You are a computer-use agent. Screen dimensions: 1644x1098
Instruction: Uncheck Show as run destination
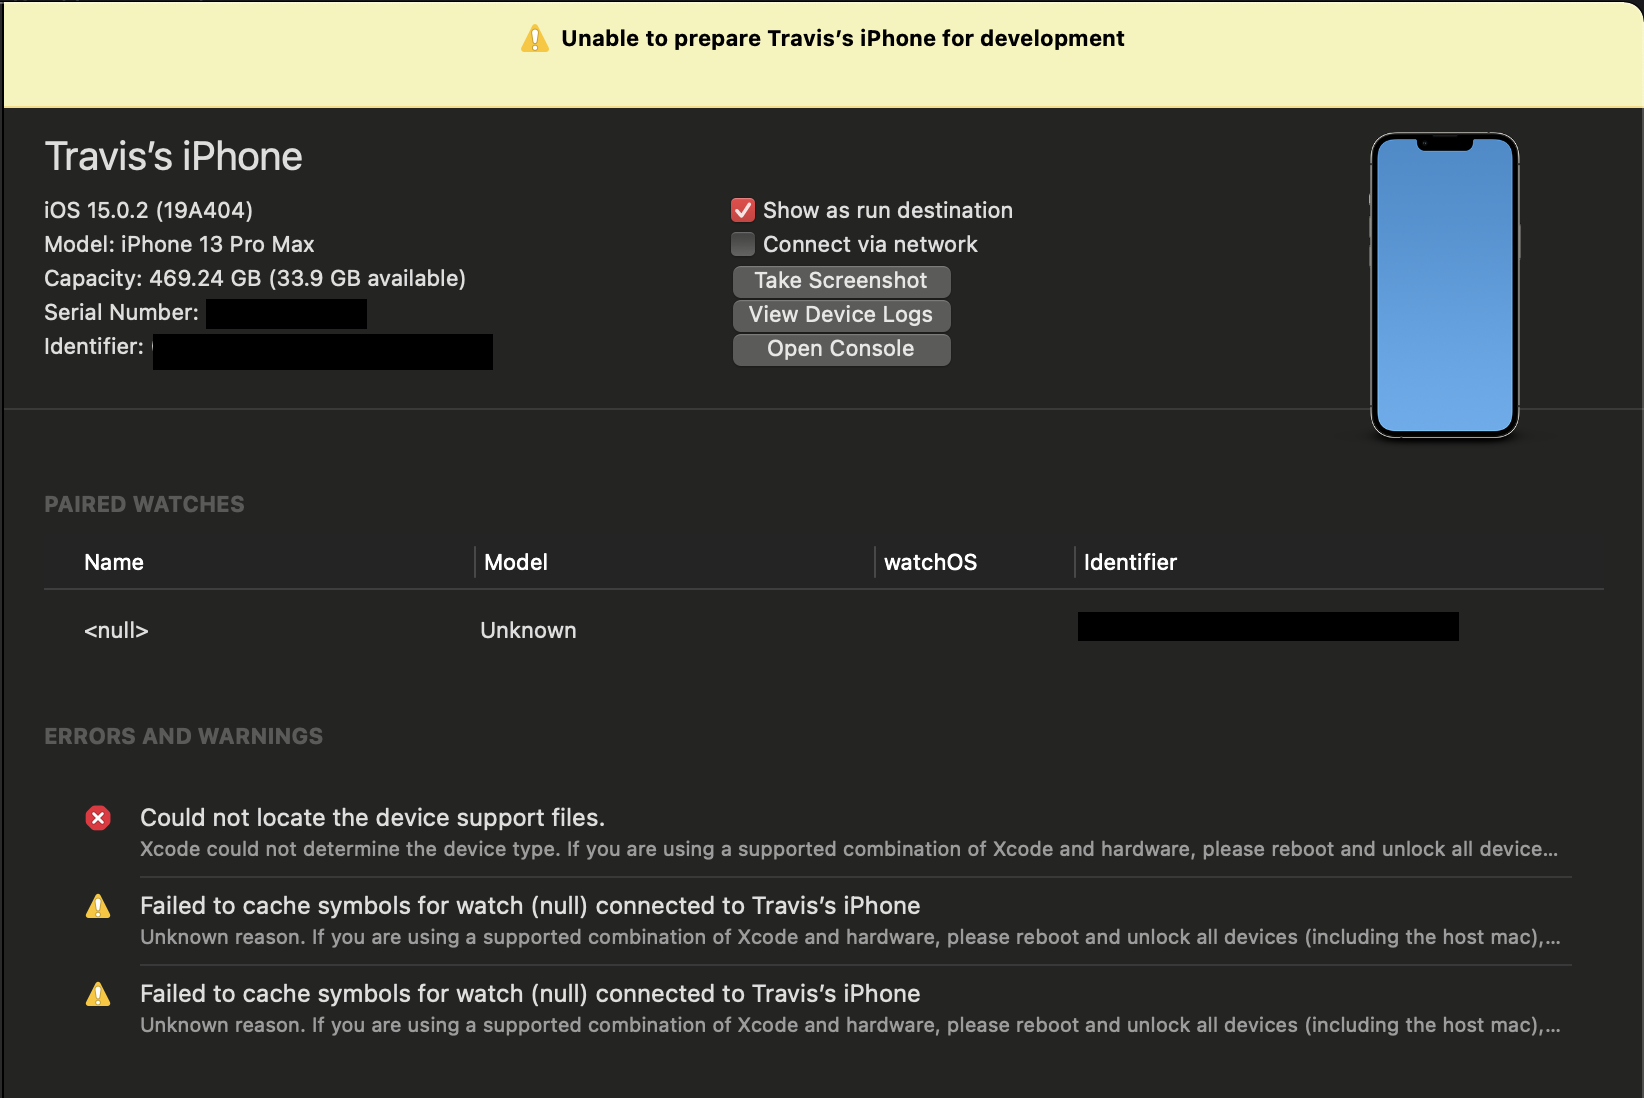(743, 210)
